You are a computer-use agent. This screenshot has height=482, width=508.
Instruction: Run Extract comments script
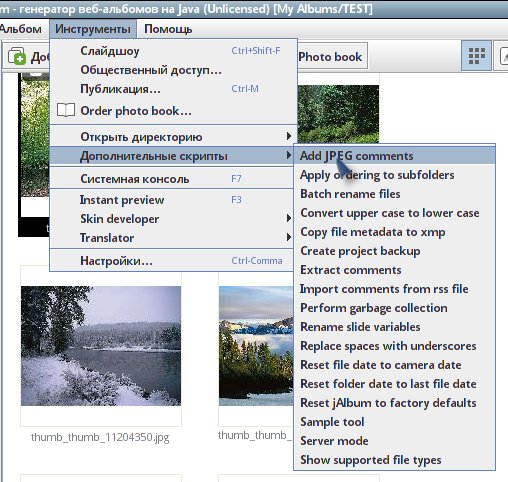point(394,270)
